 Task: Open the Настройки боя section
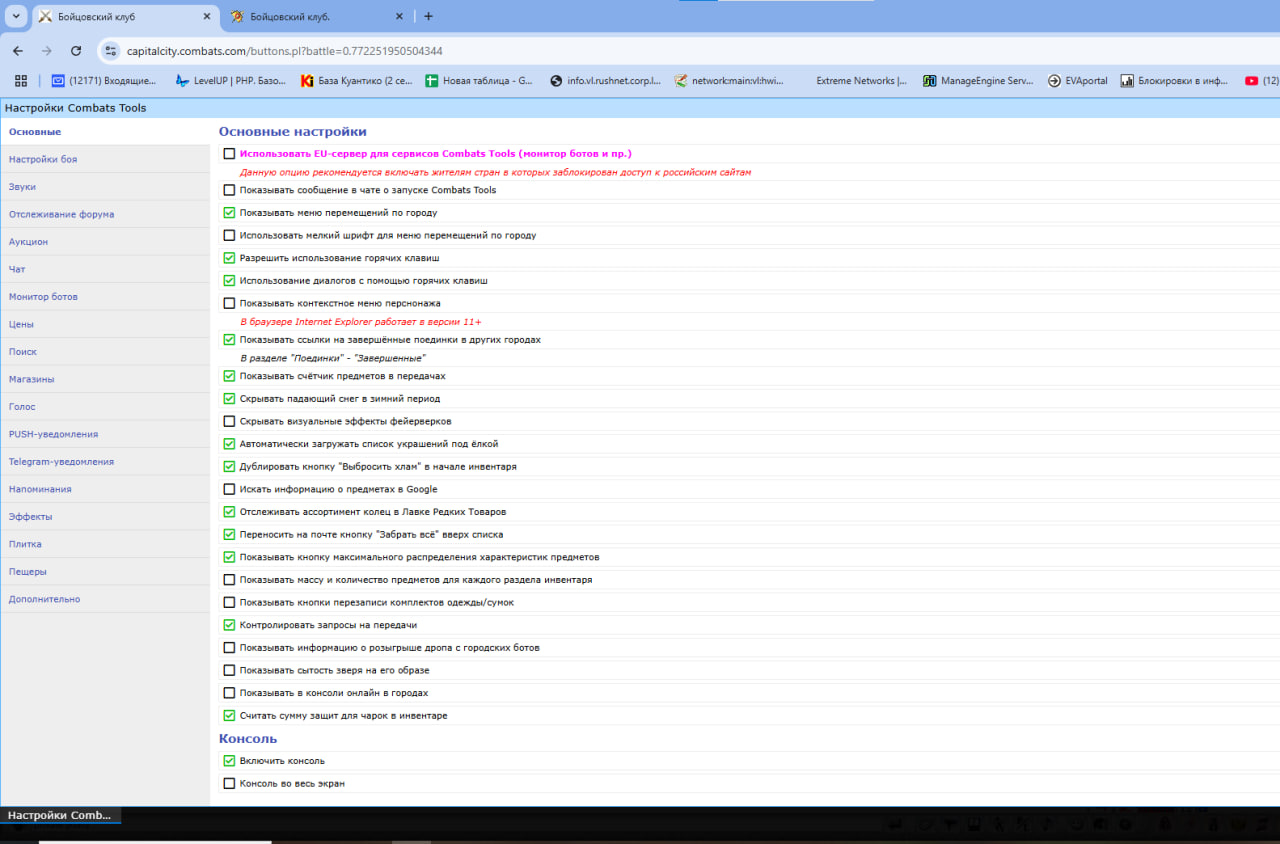pos(105,159)
